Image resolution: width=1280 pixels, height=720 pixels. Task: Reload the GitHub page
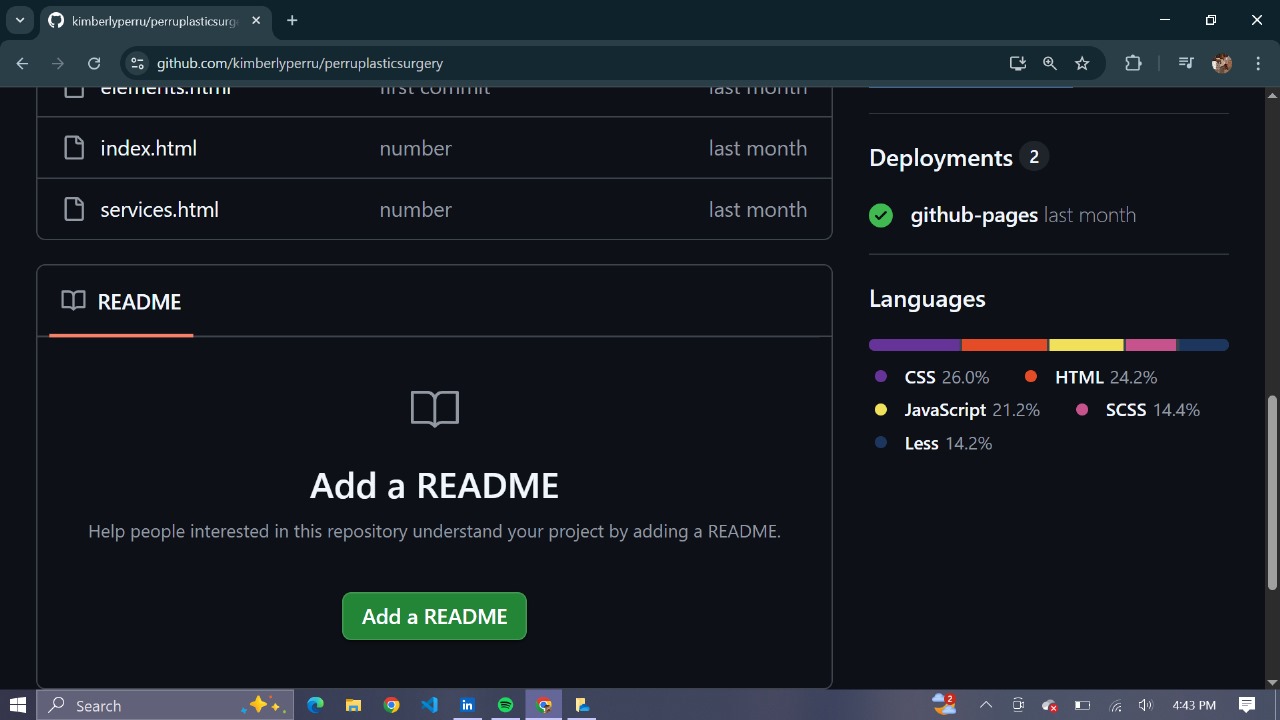pyautogui.click(x=94, y=63)
